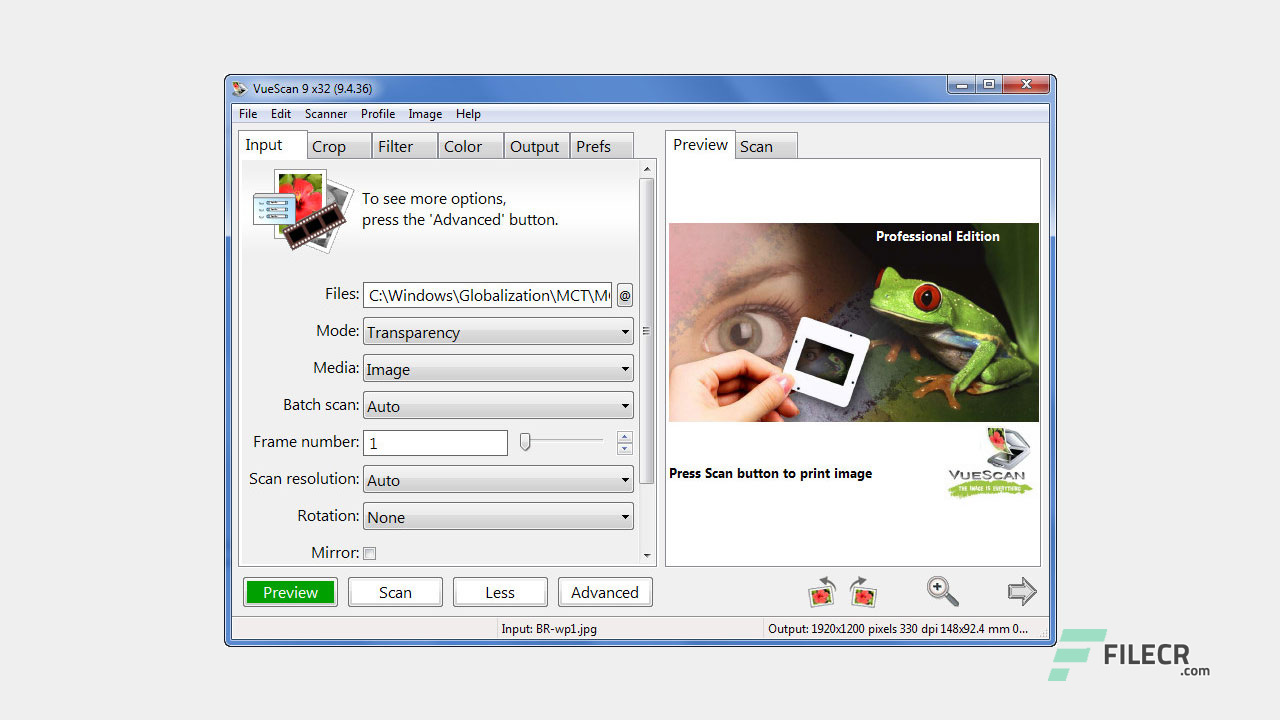Click the Scan button at bottom
This screenshot has height=720, width=1280.
pyautogui.click(x=395, y=592)
